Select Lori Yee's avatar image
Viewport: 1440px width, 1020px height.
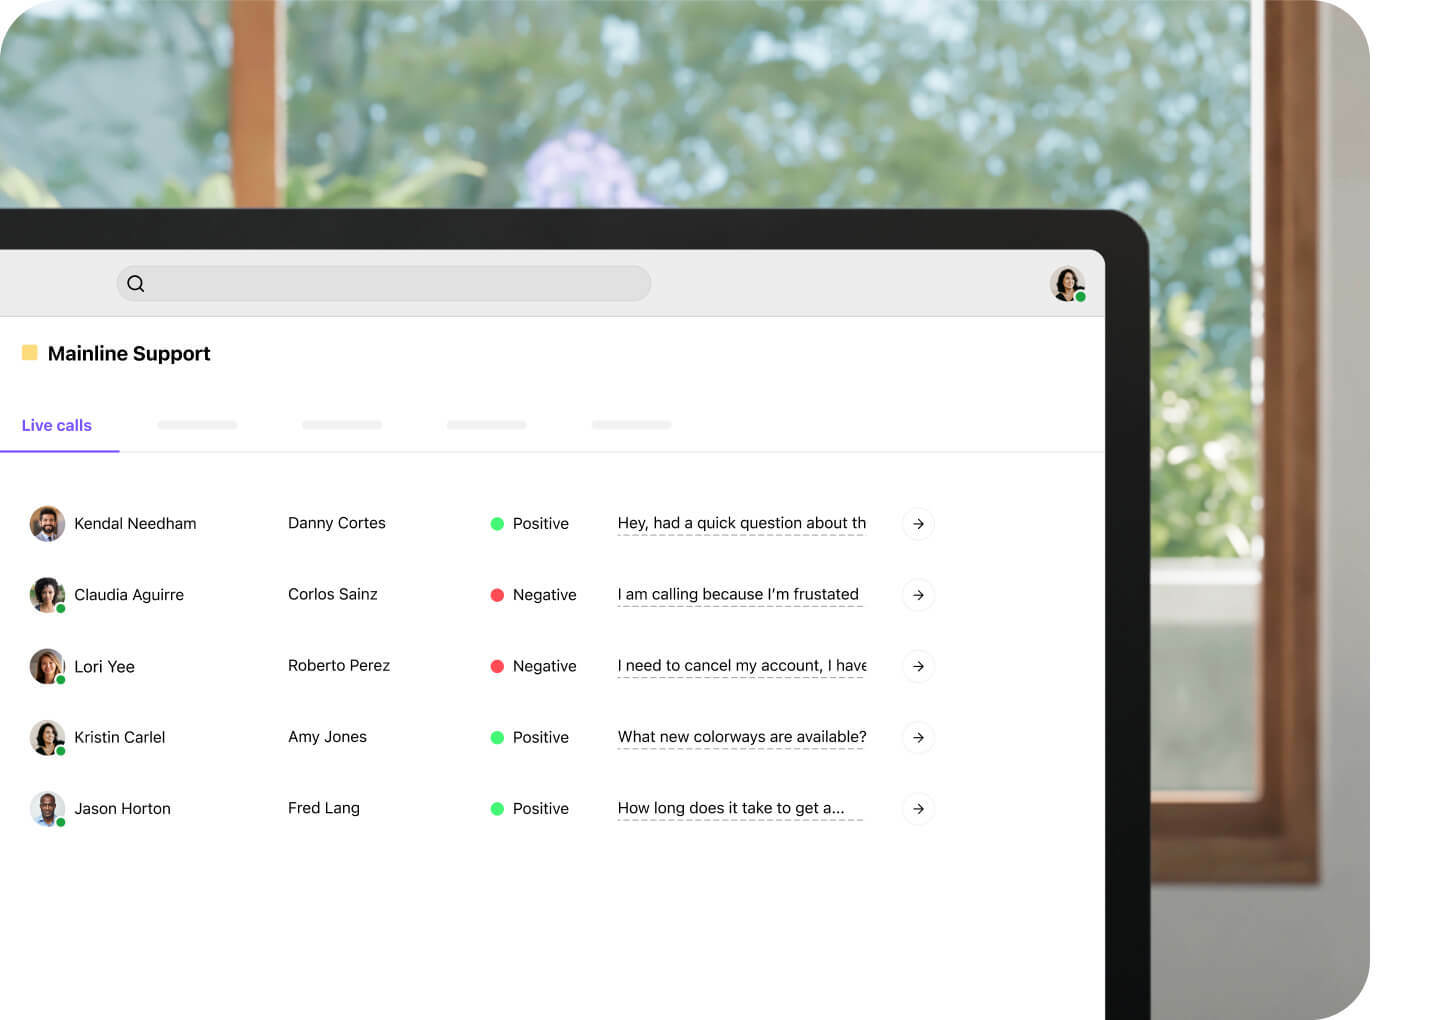(47, 666)
